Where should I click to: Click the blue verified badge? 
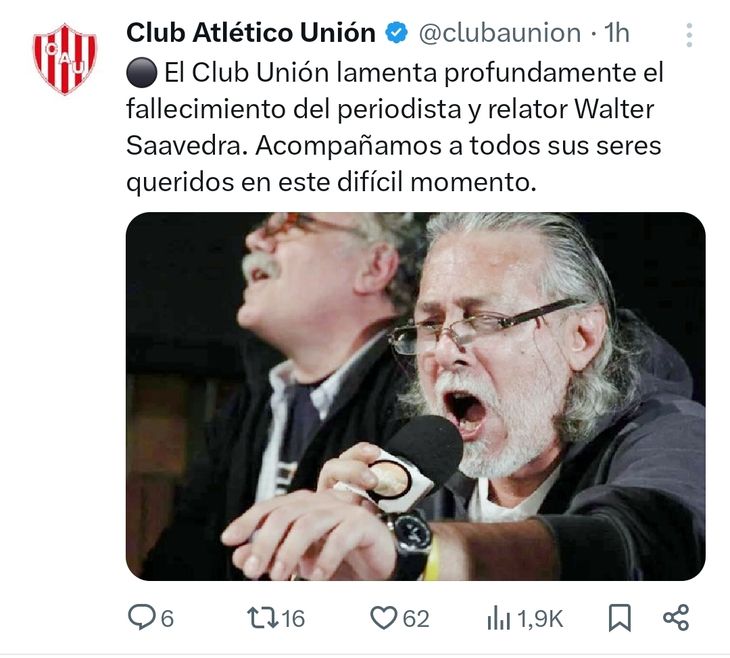[396, 33]
